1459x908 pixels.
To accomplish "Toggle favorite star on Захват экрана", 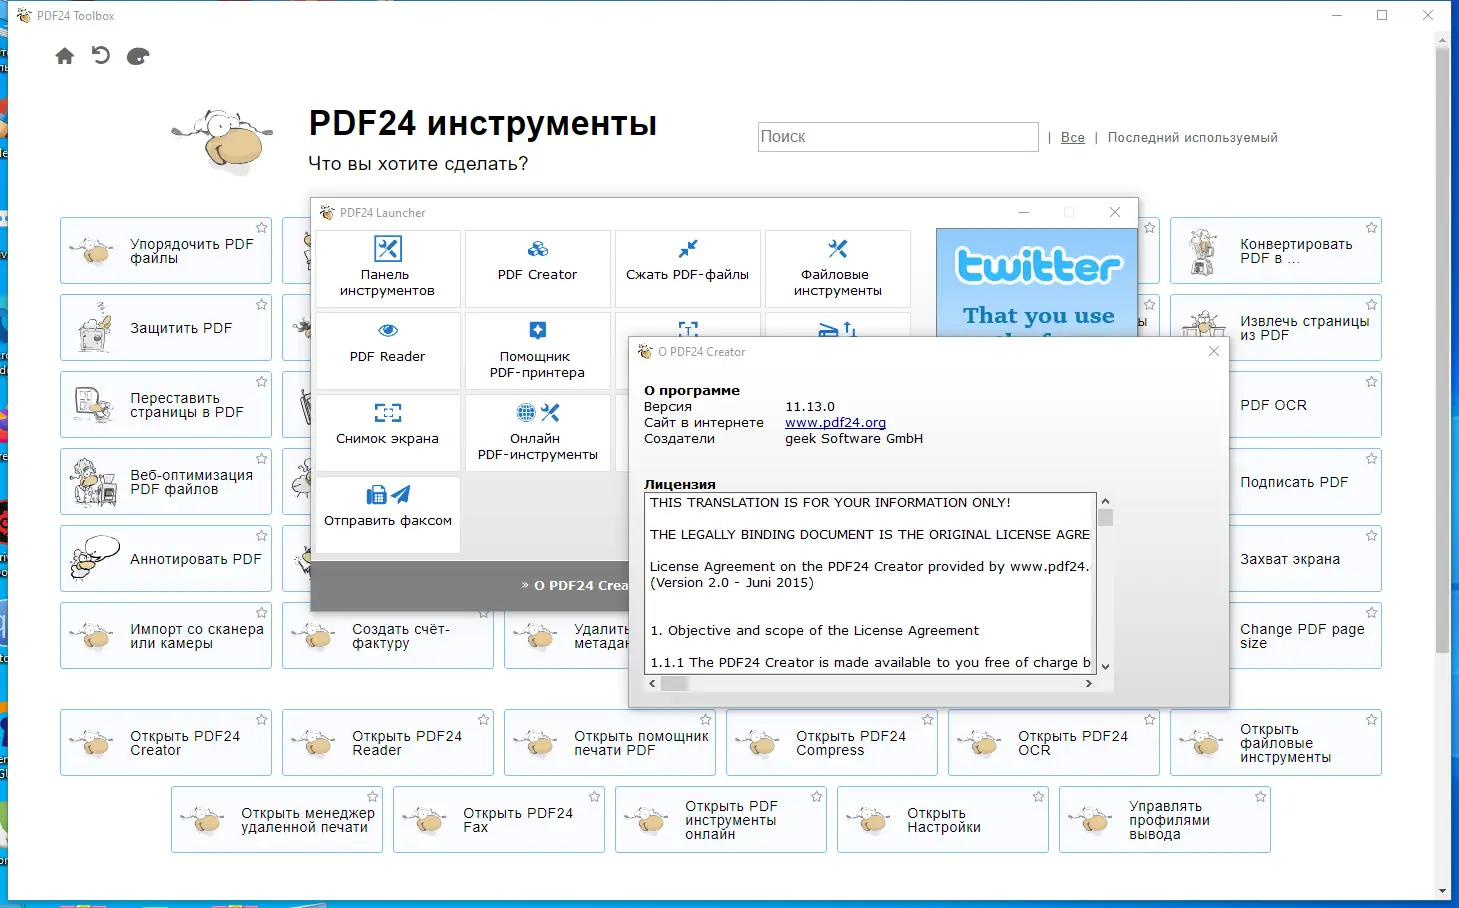I will click(1372, 536).
